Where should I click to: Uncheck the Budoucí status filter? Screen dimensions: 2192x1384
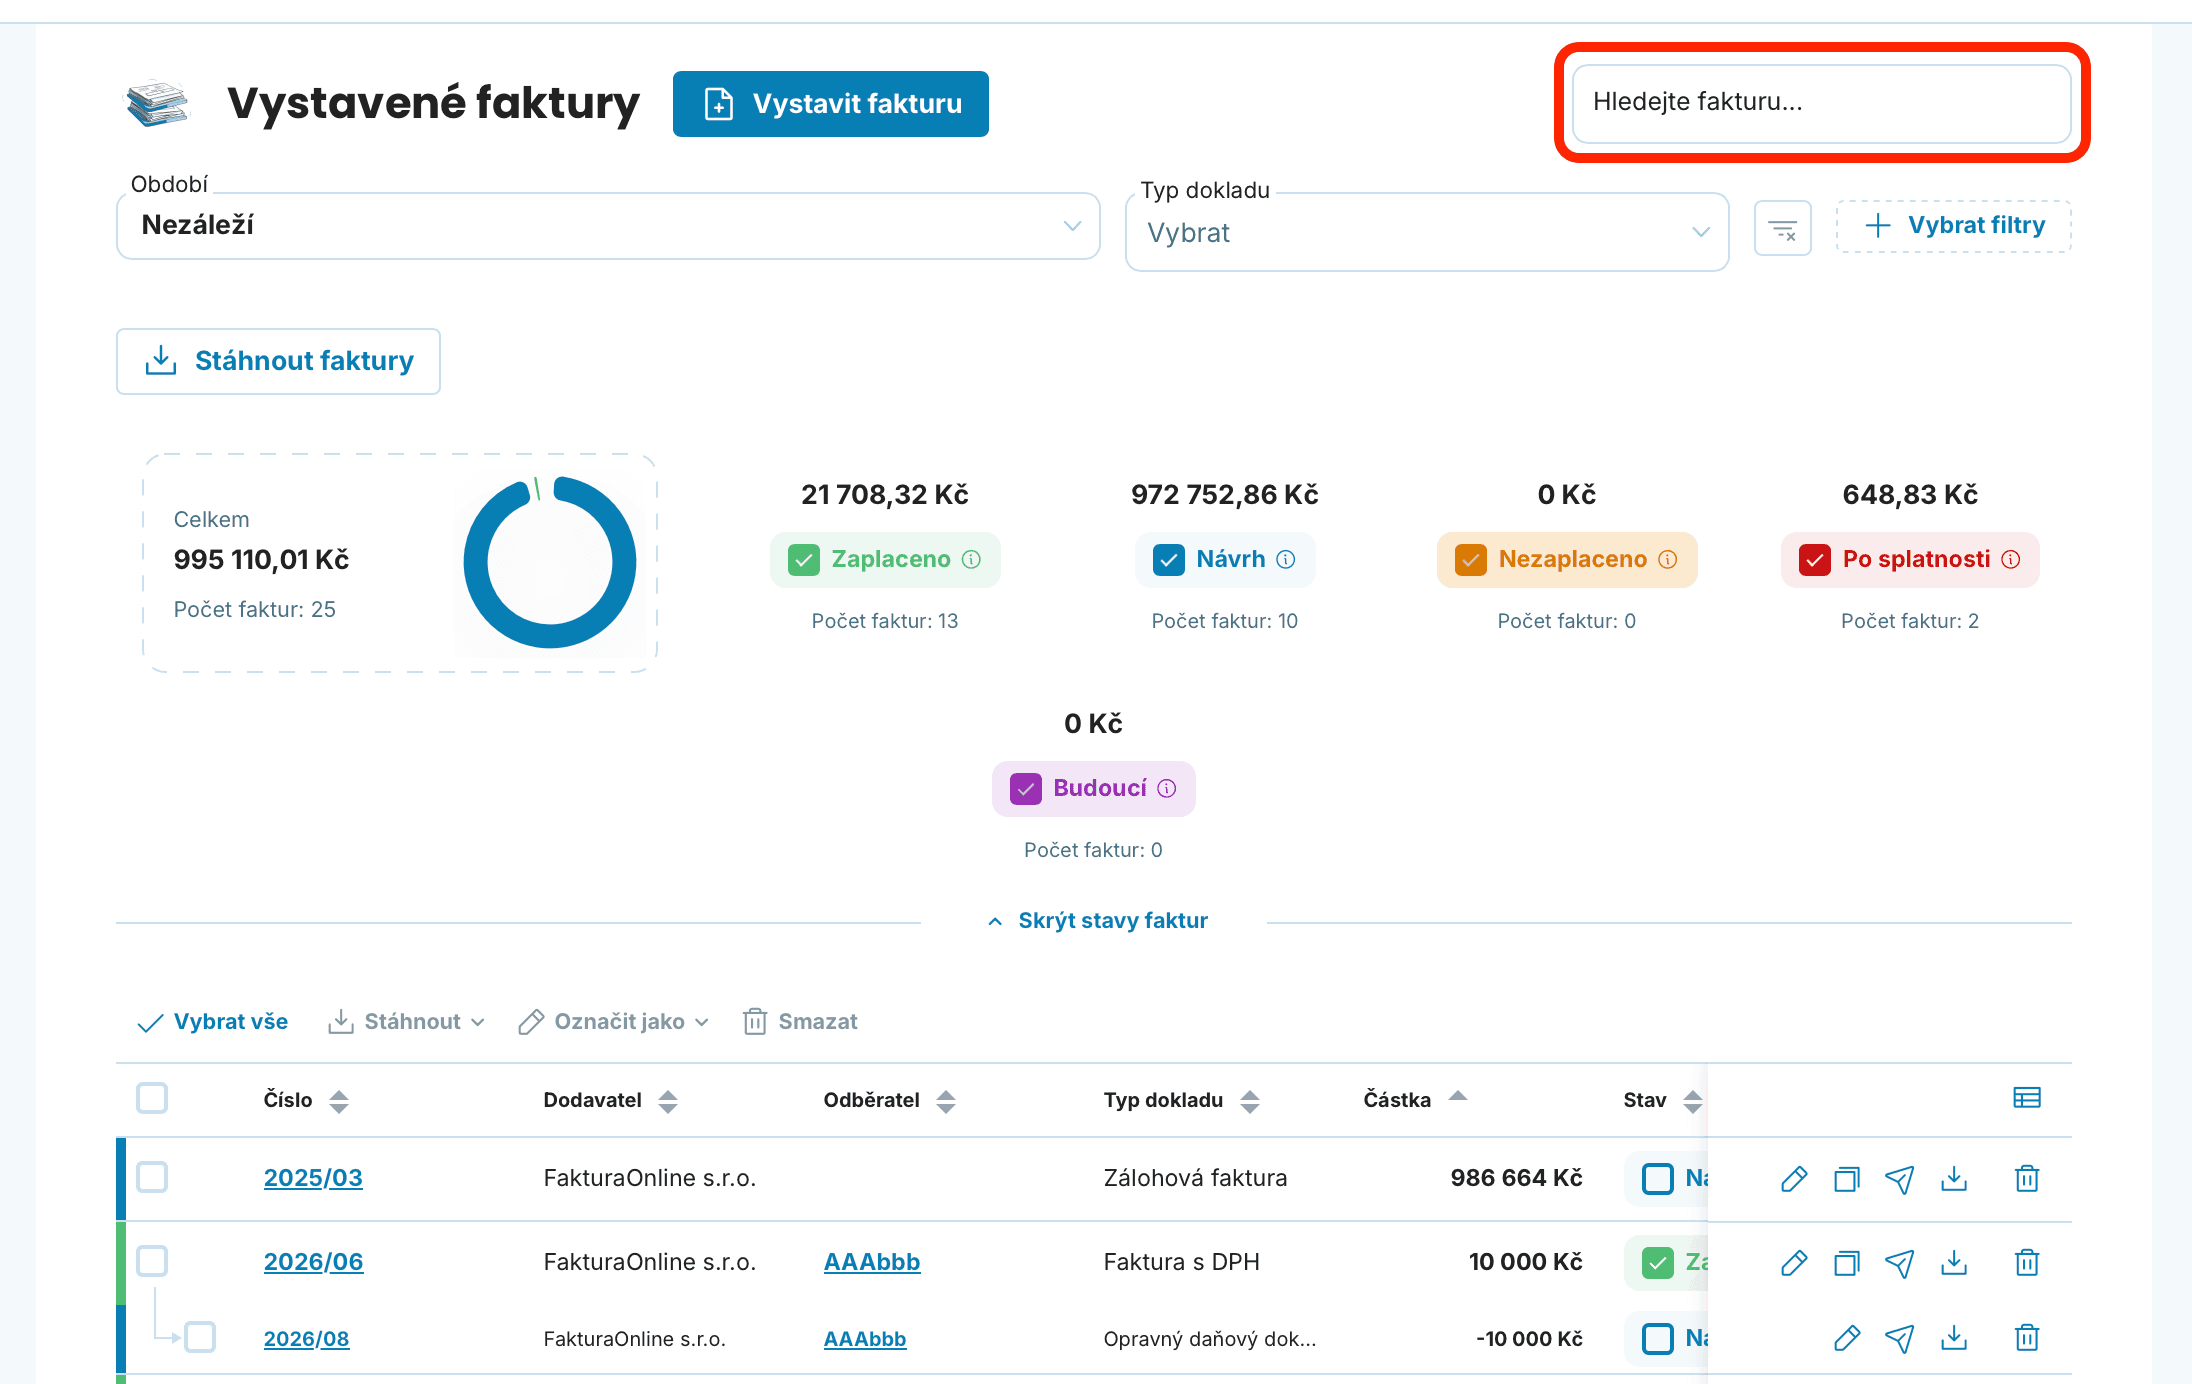1026,788
